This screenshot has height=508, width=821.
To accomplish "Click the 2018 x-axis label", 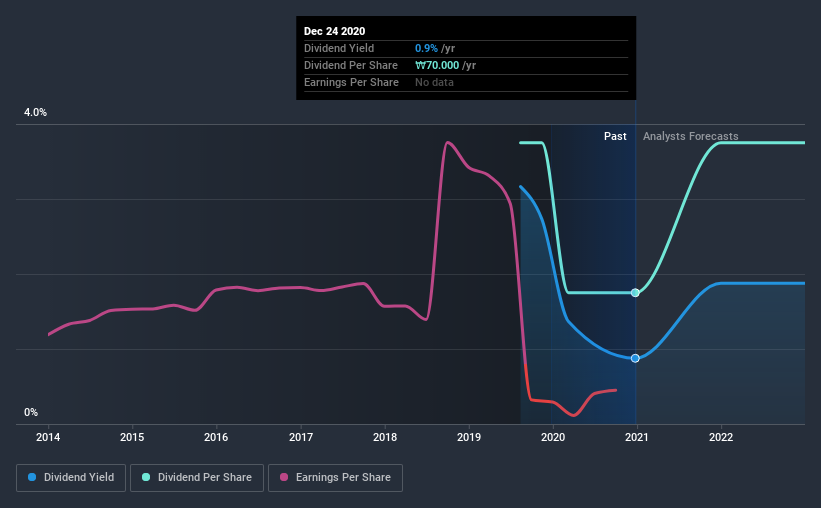I will click(385, 437).
